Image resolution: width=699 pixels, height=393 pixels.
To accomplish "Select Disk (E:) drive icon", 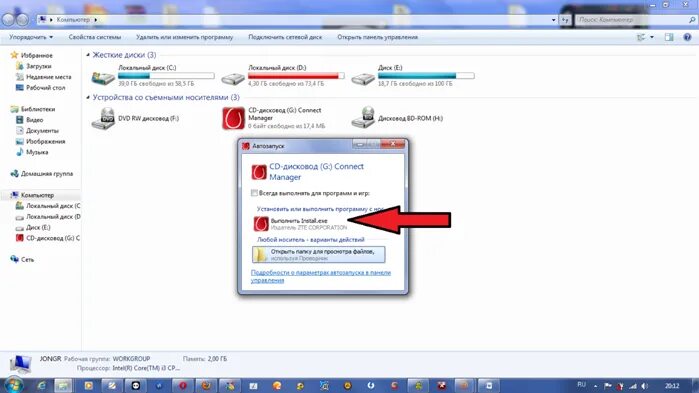I will tap(363, 78).
